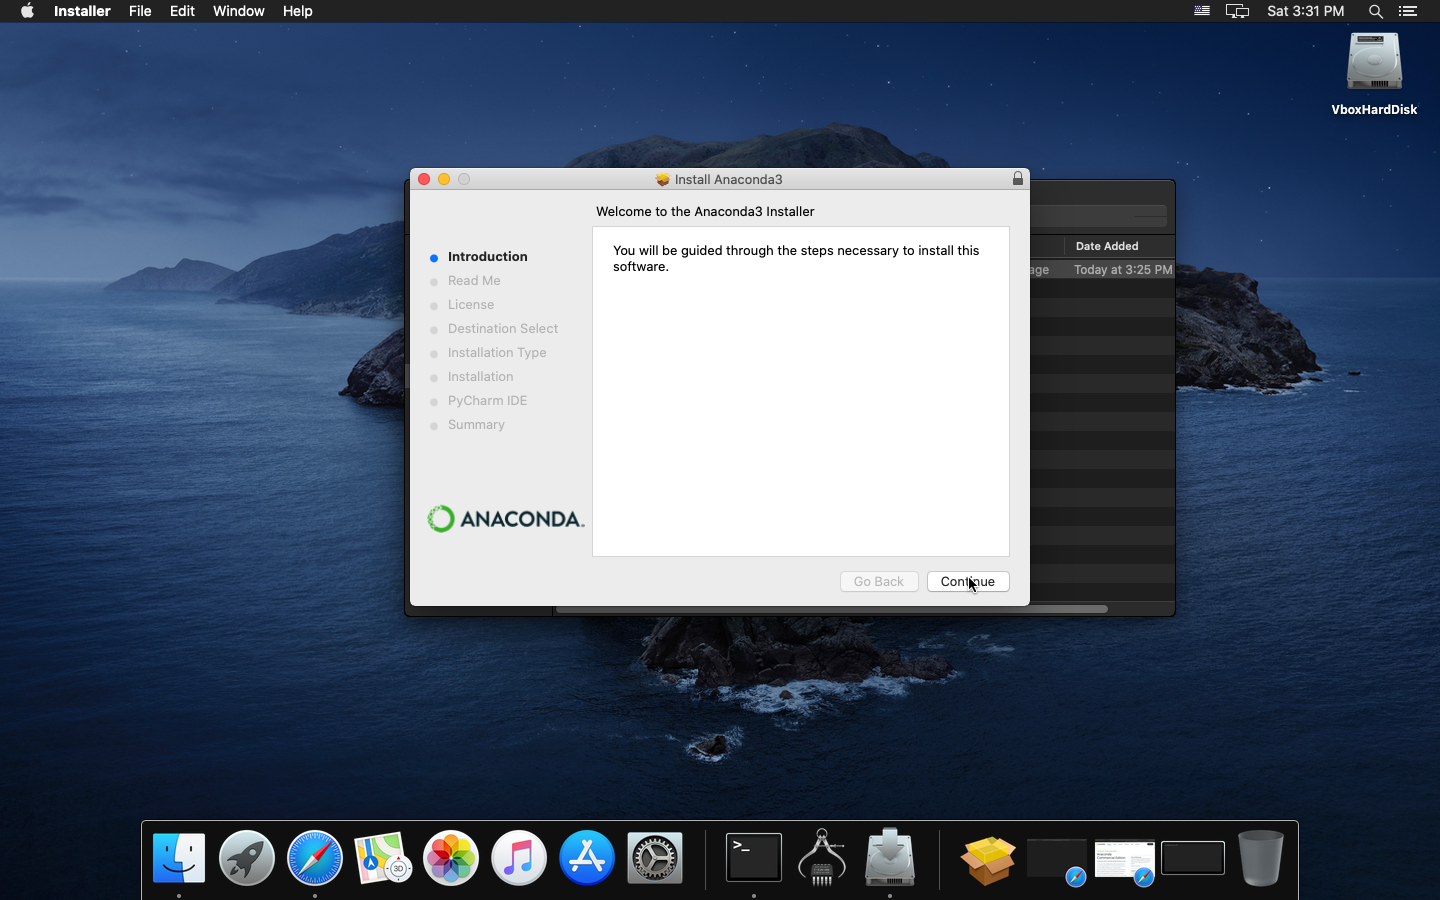
Task: Open System Preferences from the Dock
Action: tap(655, 858)
